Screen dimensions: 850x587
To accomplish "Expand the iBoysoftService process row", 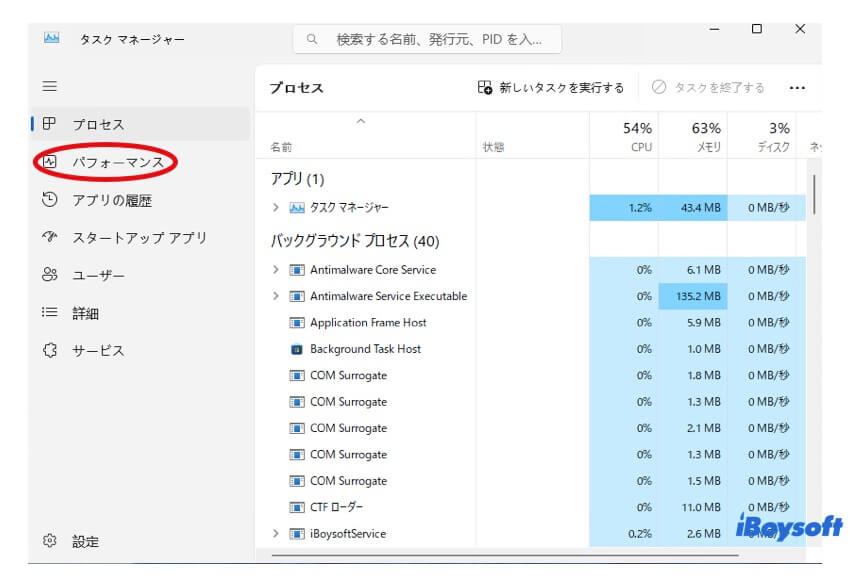I will click(276, 534).
